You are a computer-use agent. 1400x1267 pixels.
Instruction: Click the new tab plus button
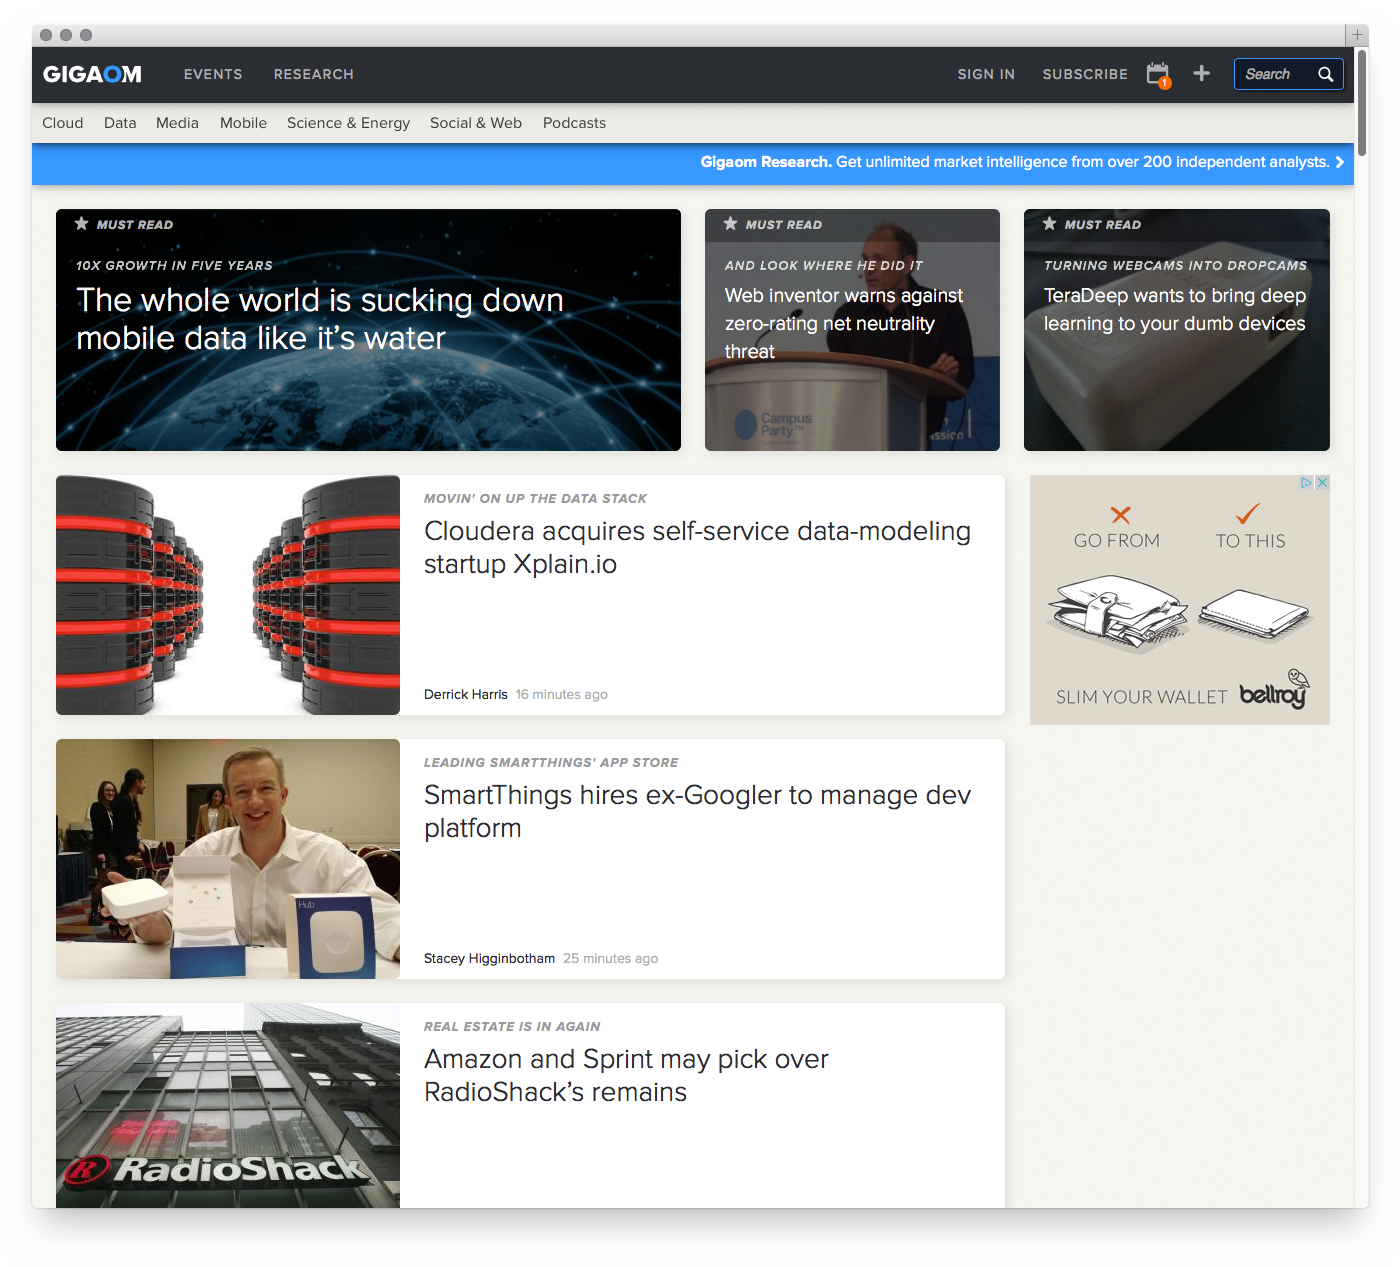(x=1357, y=35)
